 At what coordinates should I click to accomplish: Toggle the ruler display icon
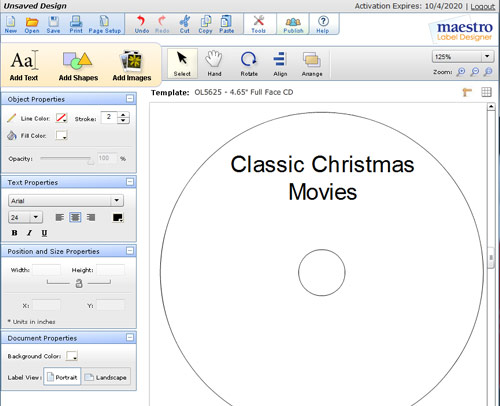click(x=467, y=92)
